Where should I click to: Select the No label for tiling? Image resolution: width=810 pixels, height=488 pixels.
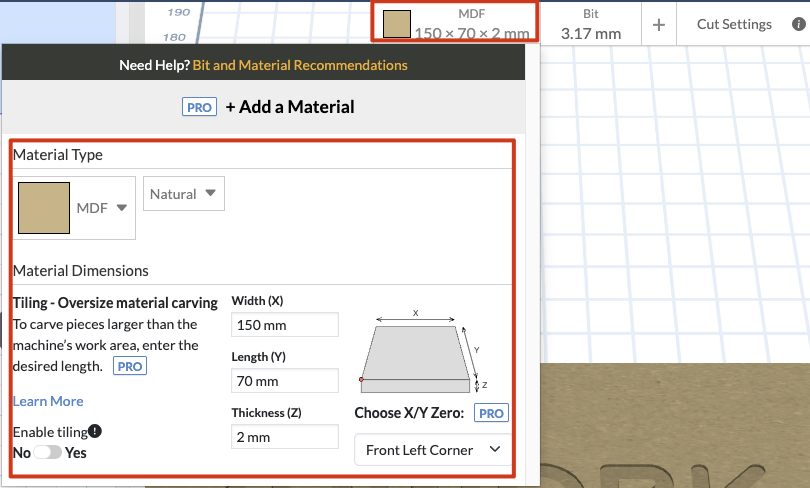(x=22, y=453)
